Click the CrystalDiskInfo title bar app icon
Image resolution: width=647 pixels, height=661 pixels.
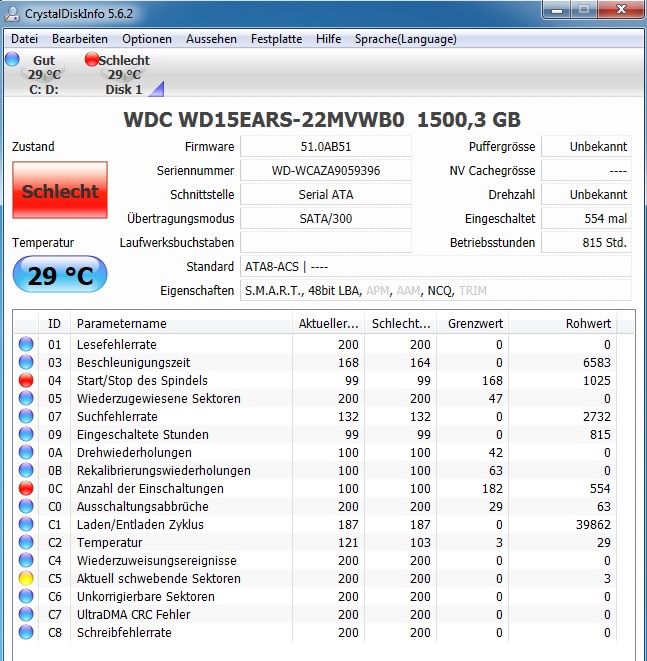point(12,13)
